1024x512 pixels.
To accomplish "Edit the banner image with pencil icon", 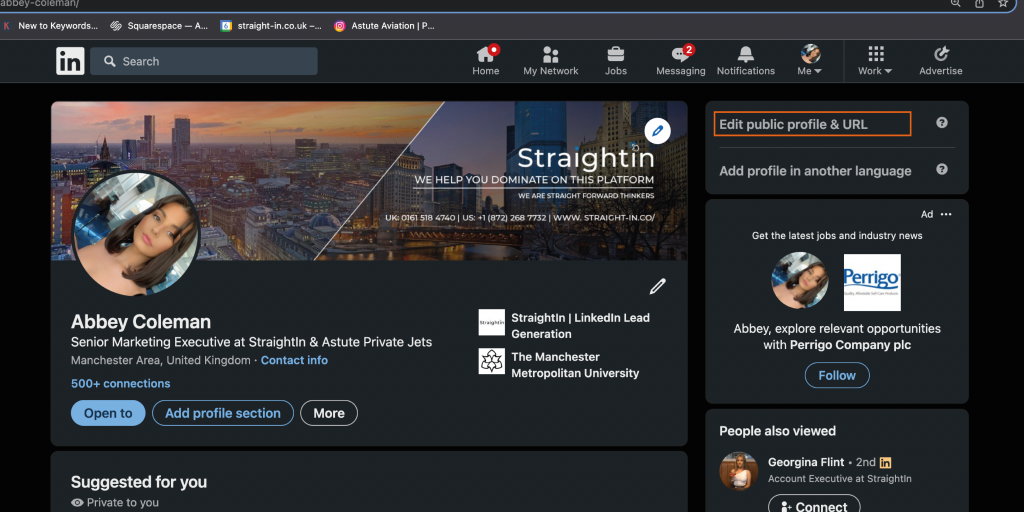I will tap(658, 131).
